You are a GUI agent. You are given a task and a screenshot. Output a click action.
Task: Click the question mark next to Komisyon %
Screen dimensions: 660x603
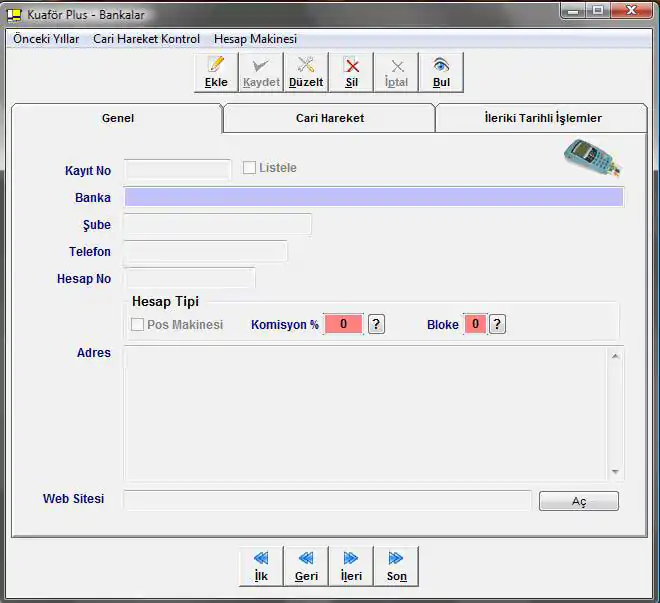[x=376, y=324]
